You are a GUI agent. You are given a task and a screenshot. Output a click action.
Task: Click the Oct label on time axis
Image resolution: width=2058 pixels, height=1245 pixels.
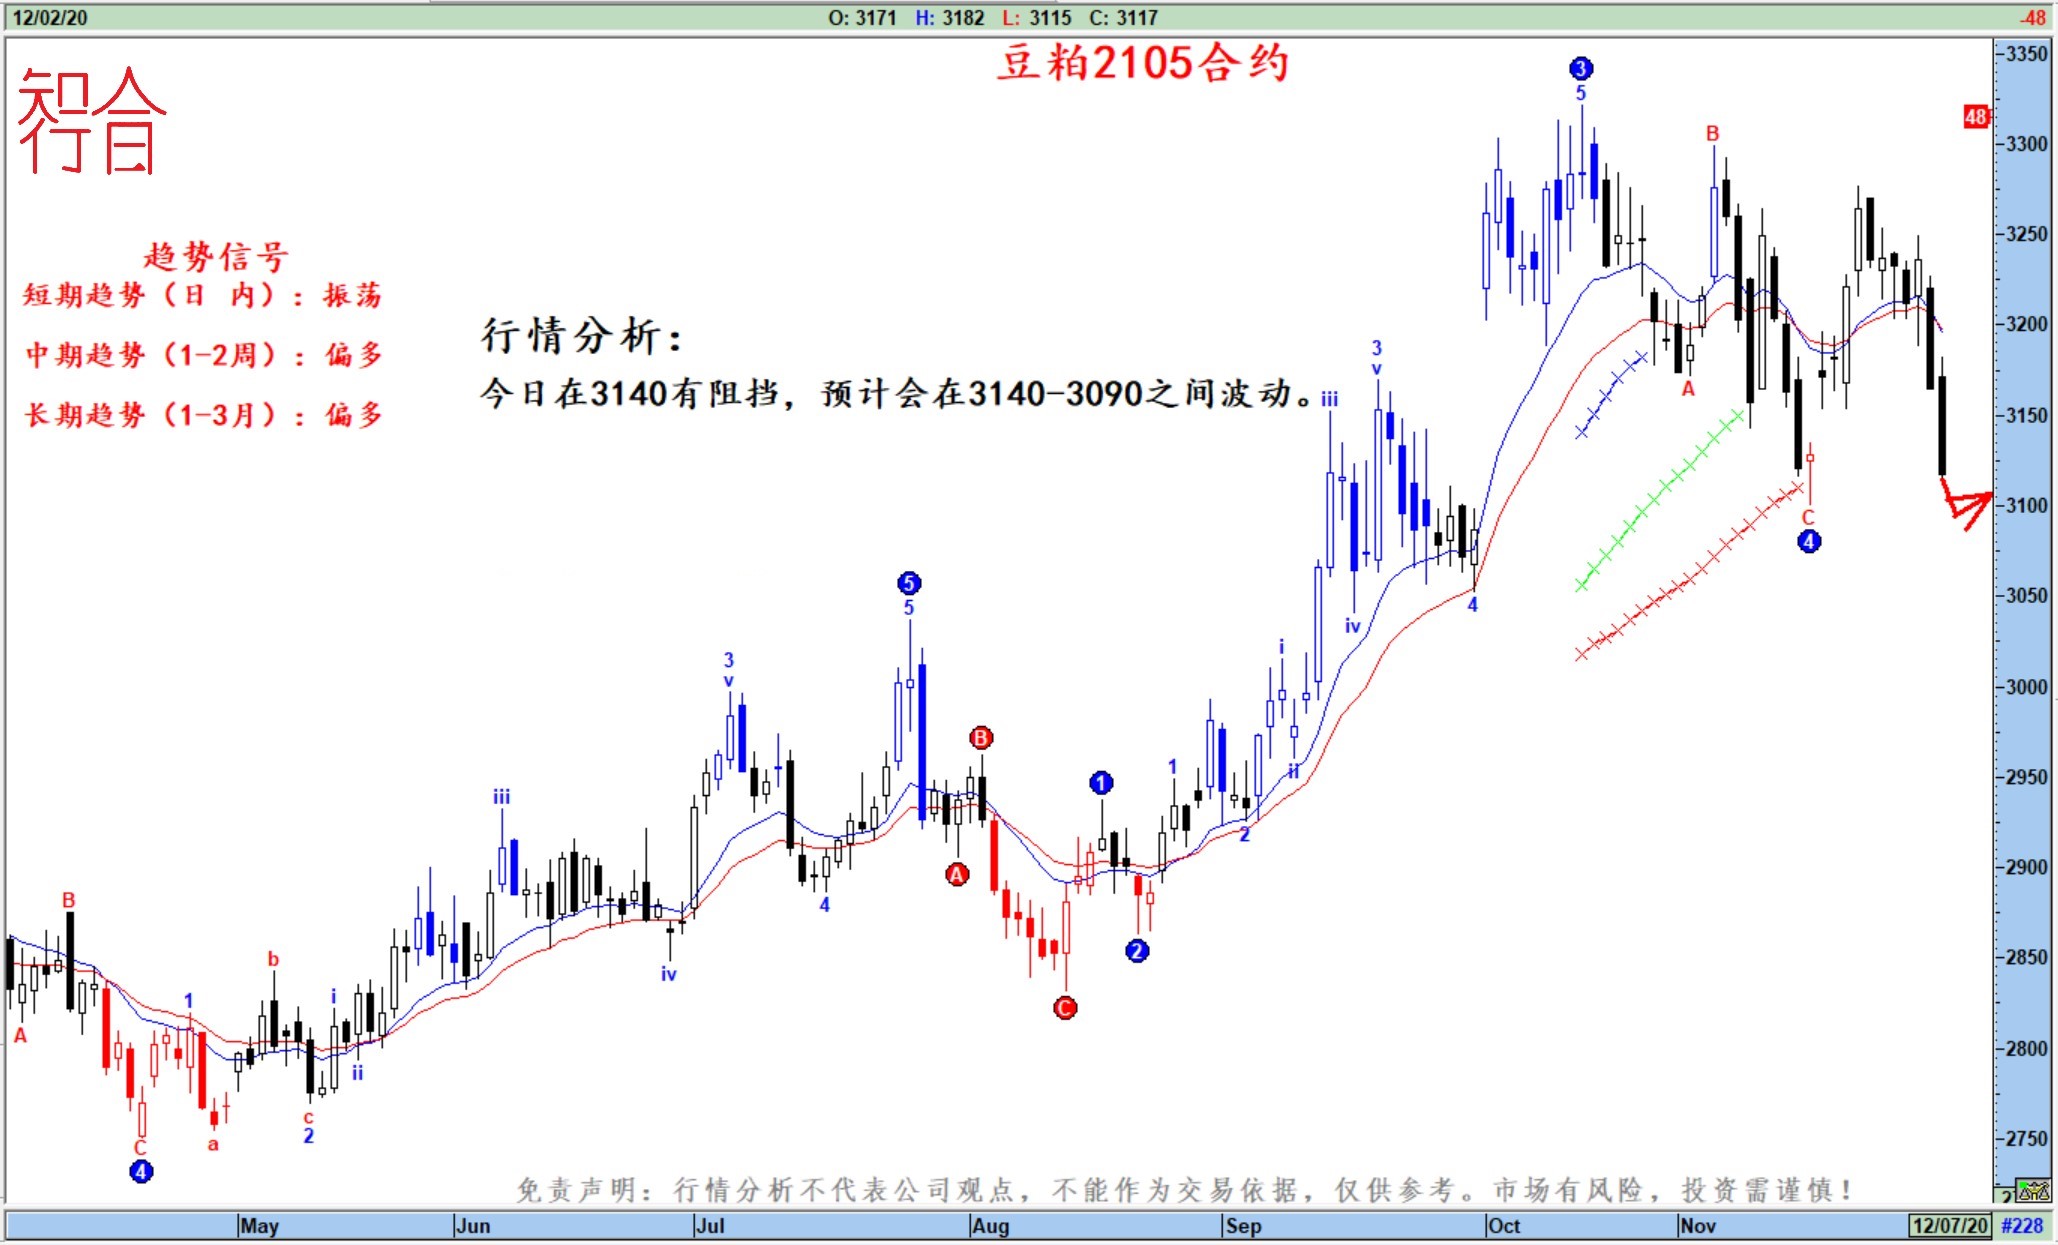tap(1504, 1226)
